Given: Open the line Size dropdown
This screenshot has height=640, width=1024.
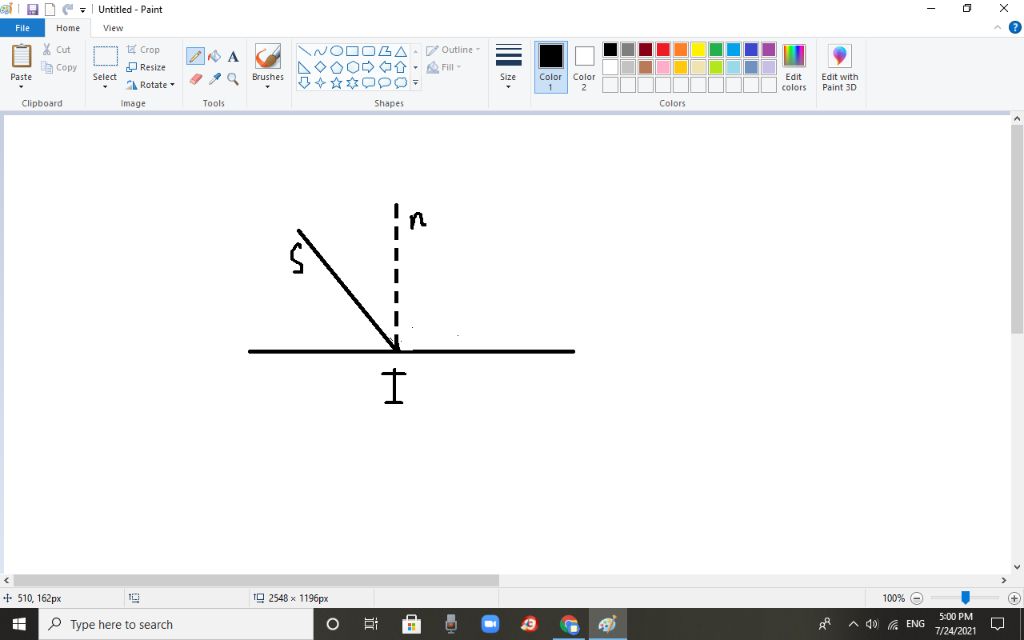Looking at the screenshot, I should pyautogui.click(x=508, y=67).
